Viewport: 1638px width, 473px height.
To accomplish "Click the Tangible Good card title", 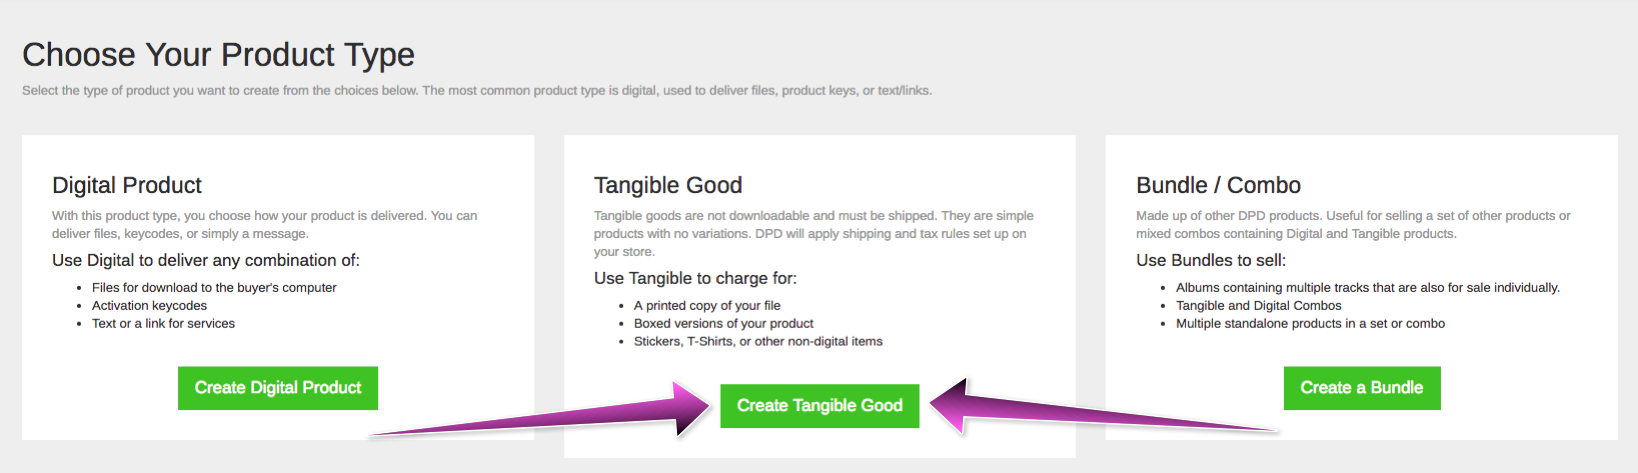I will (x=668, y=185).
